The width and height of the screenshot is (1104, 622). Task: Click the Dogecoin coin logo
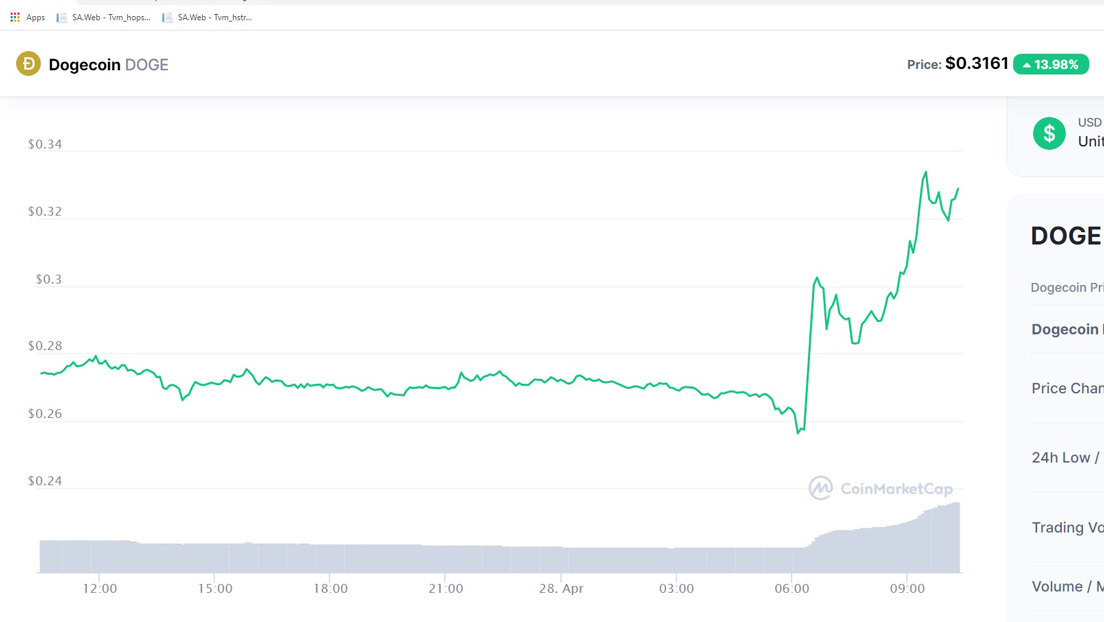point(28,64)
